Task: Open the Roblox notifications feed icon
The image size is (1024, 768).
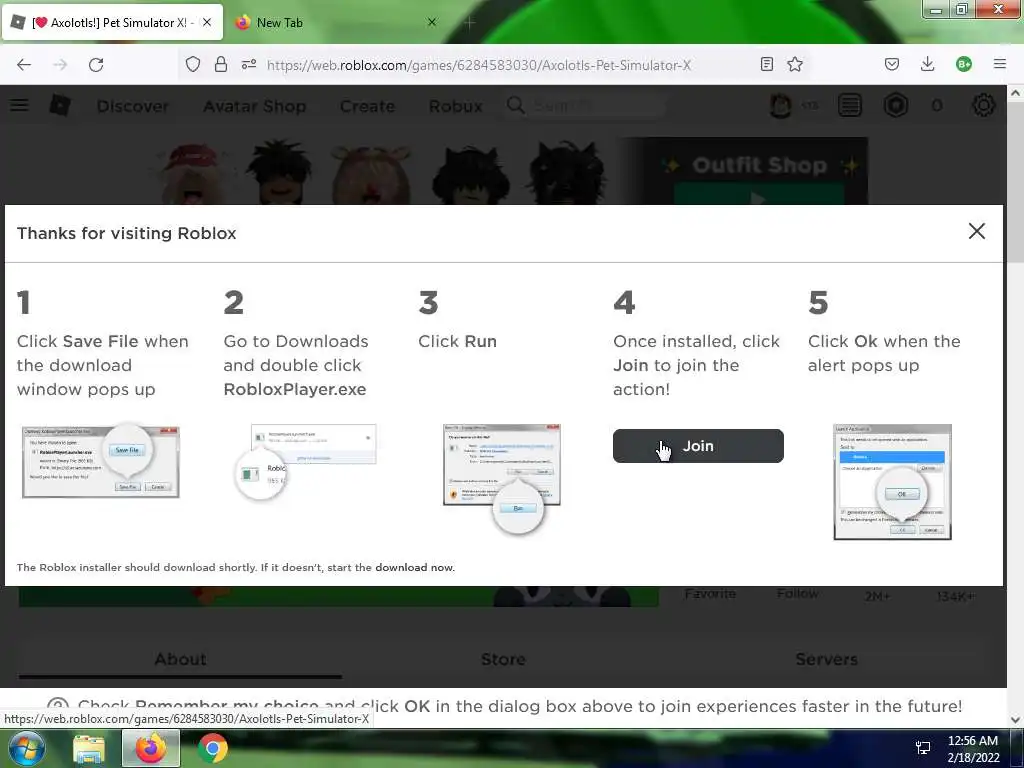Action: [850, 105]
